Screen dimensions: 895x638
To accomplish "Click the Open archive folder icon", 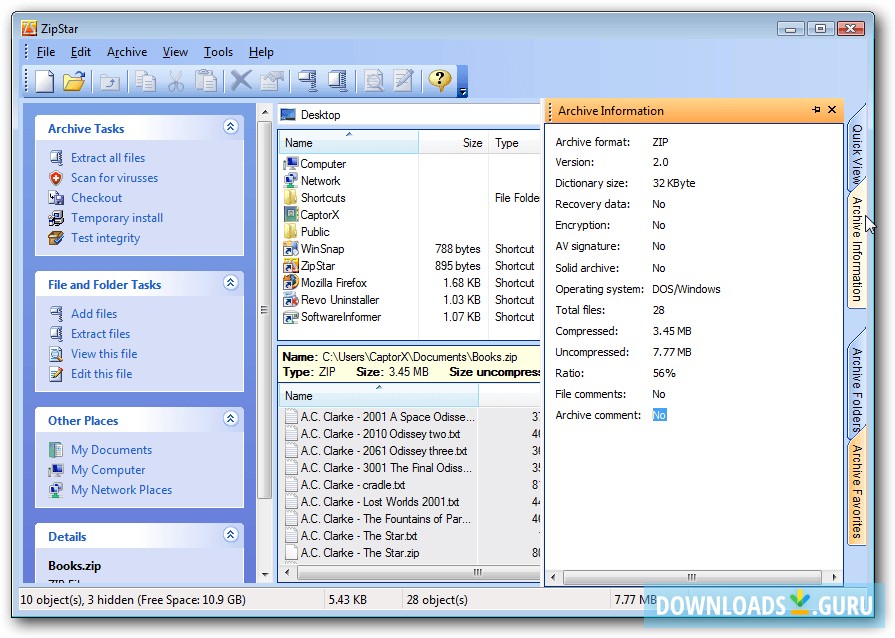I will [x=73, y=81].
